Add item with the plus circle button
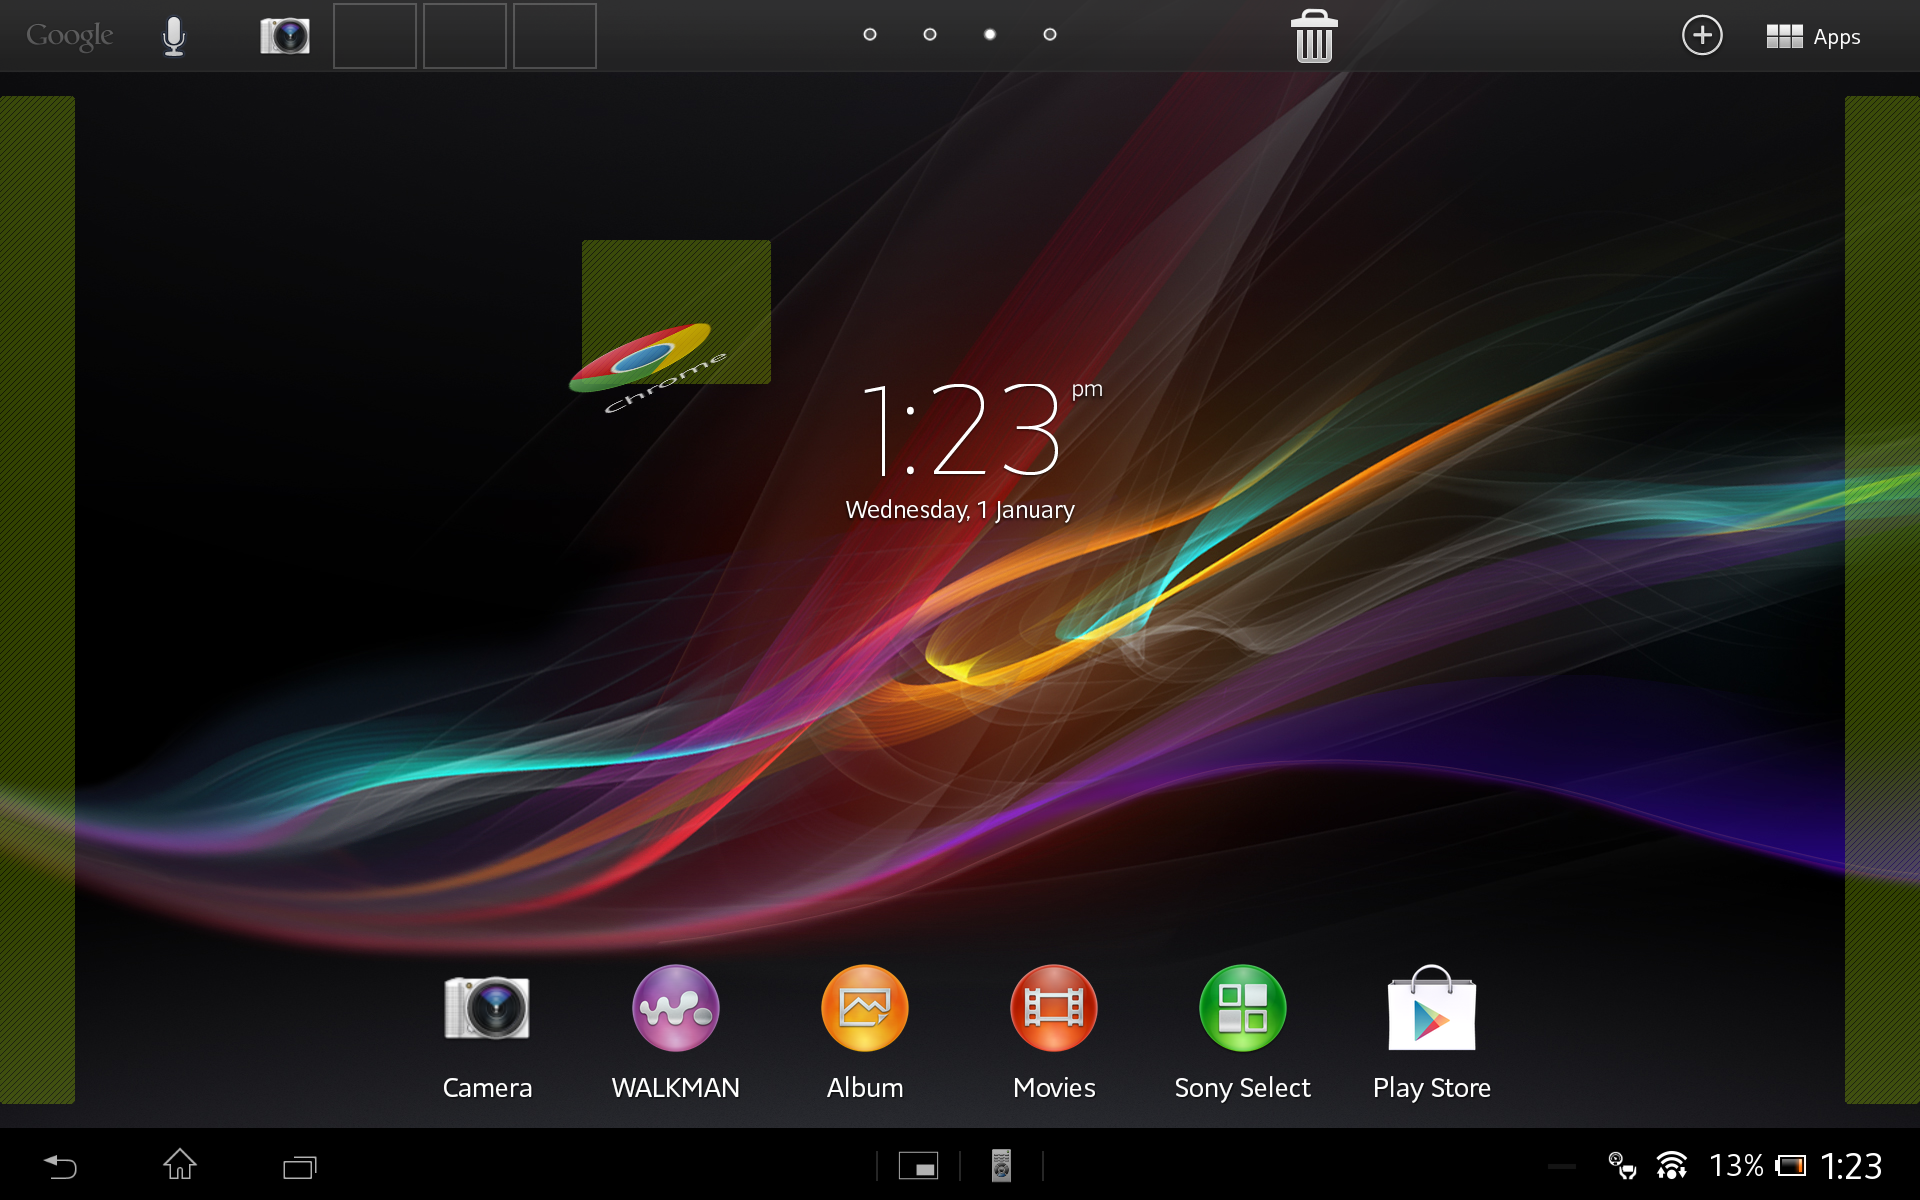Image resolution: width=1920 pixels, height=1200 pixels. tap(1702, 36)
